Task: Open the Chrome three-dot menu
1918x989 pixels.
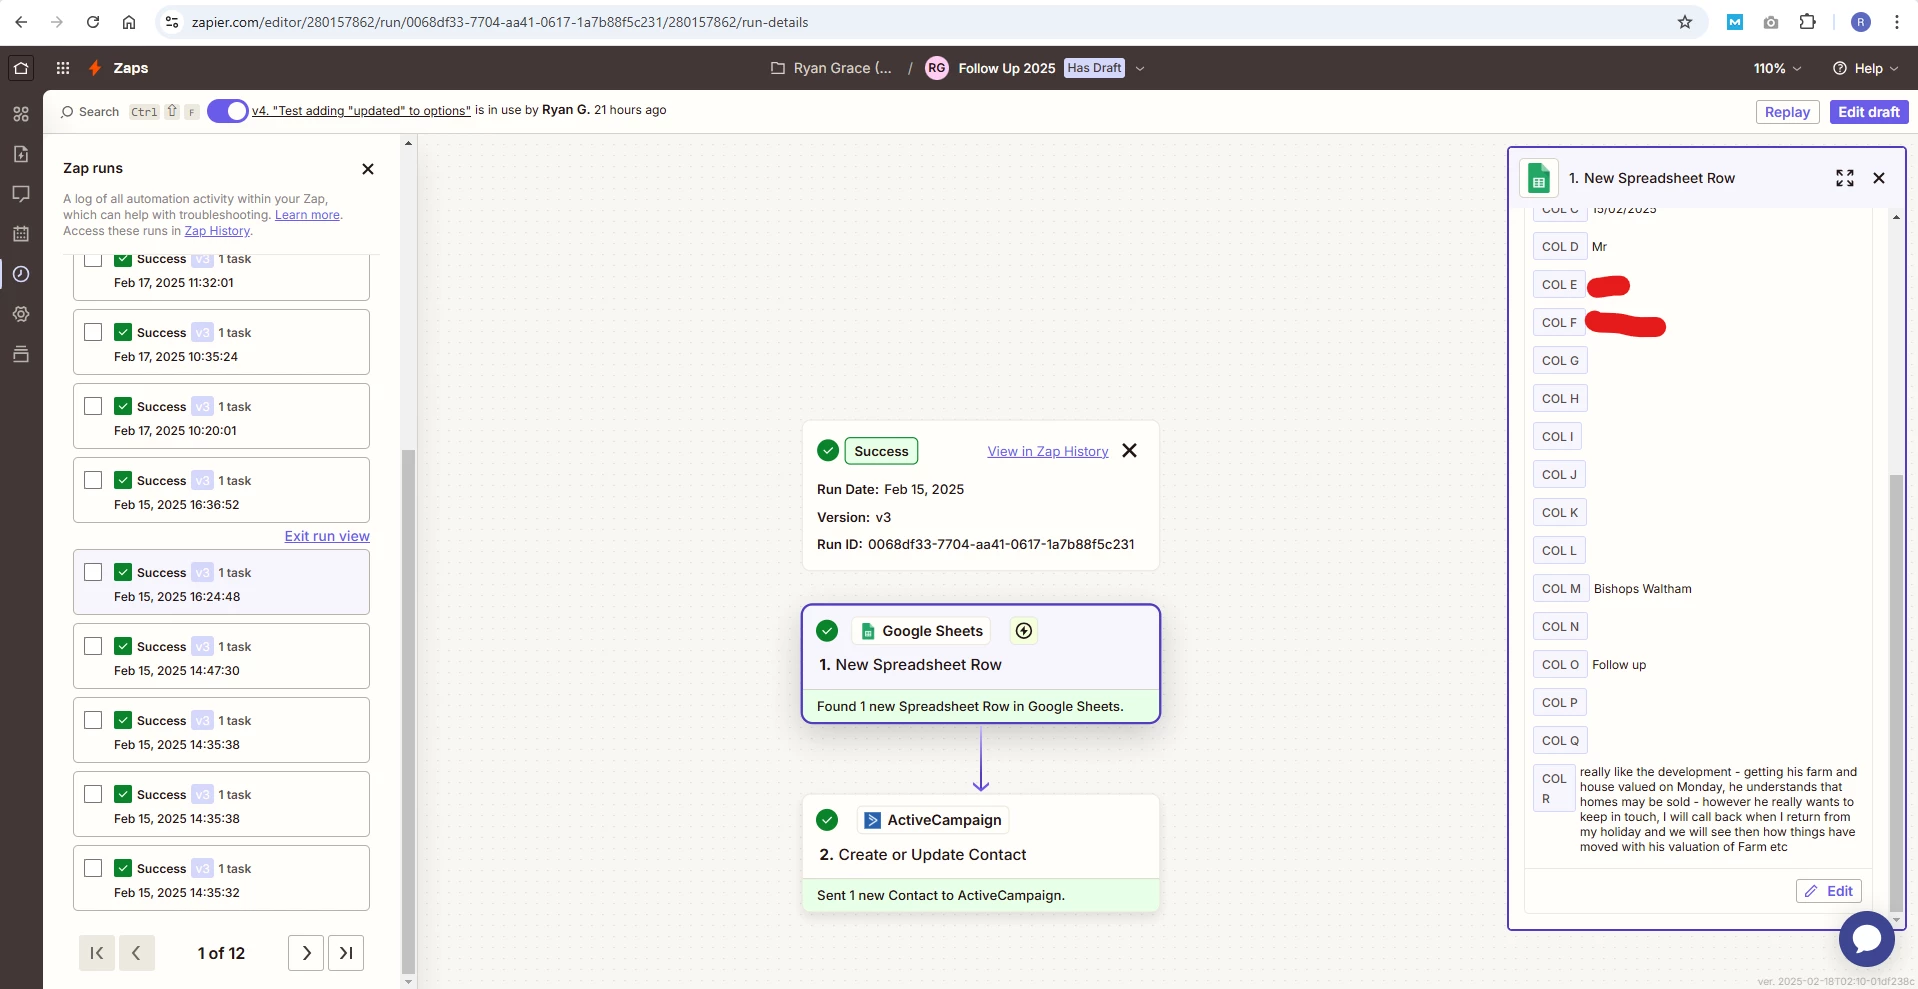Action: (x=1897, y=22)
